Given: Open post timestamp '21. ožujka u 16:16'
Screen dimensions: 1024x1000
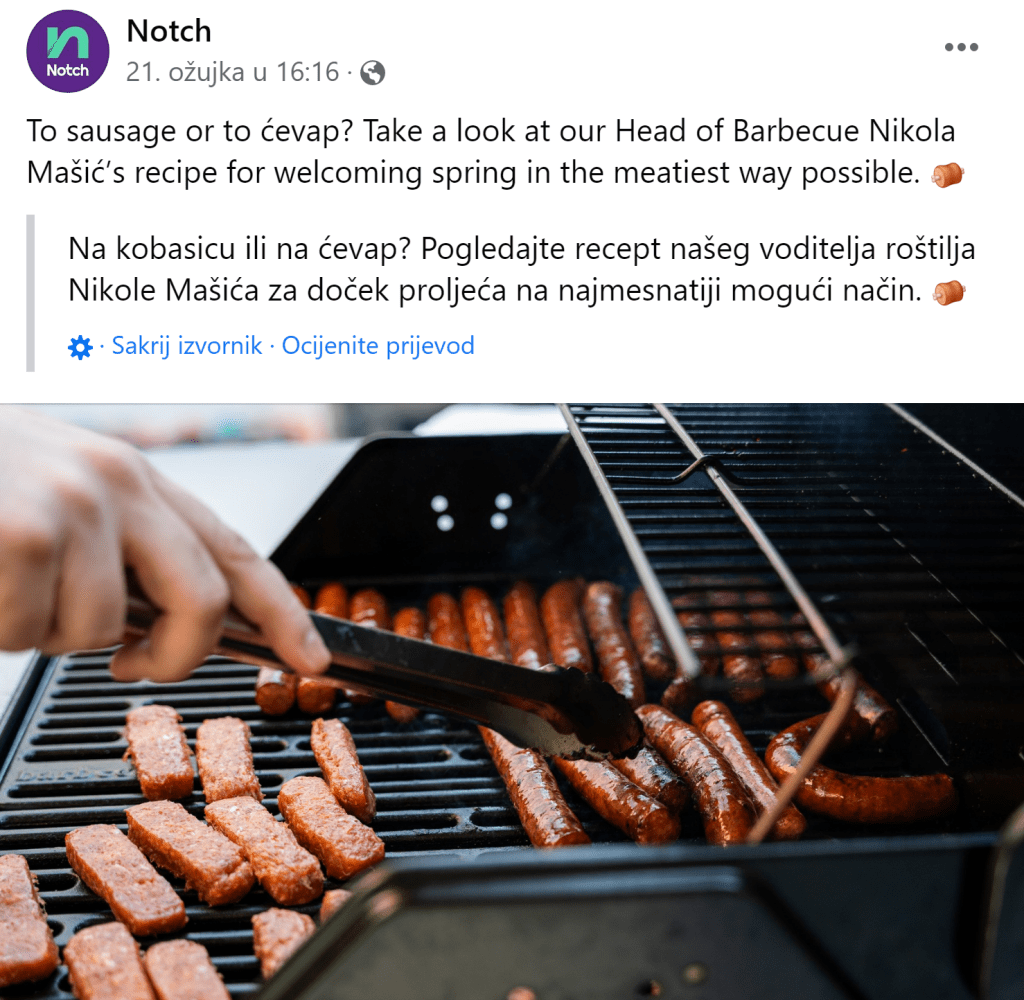Looking at the screenshot, I should pyautogui.click(x=232, y=72).
